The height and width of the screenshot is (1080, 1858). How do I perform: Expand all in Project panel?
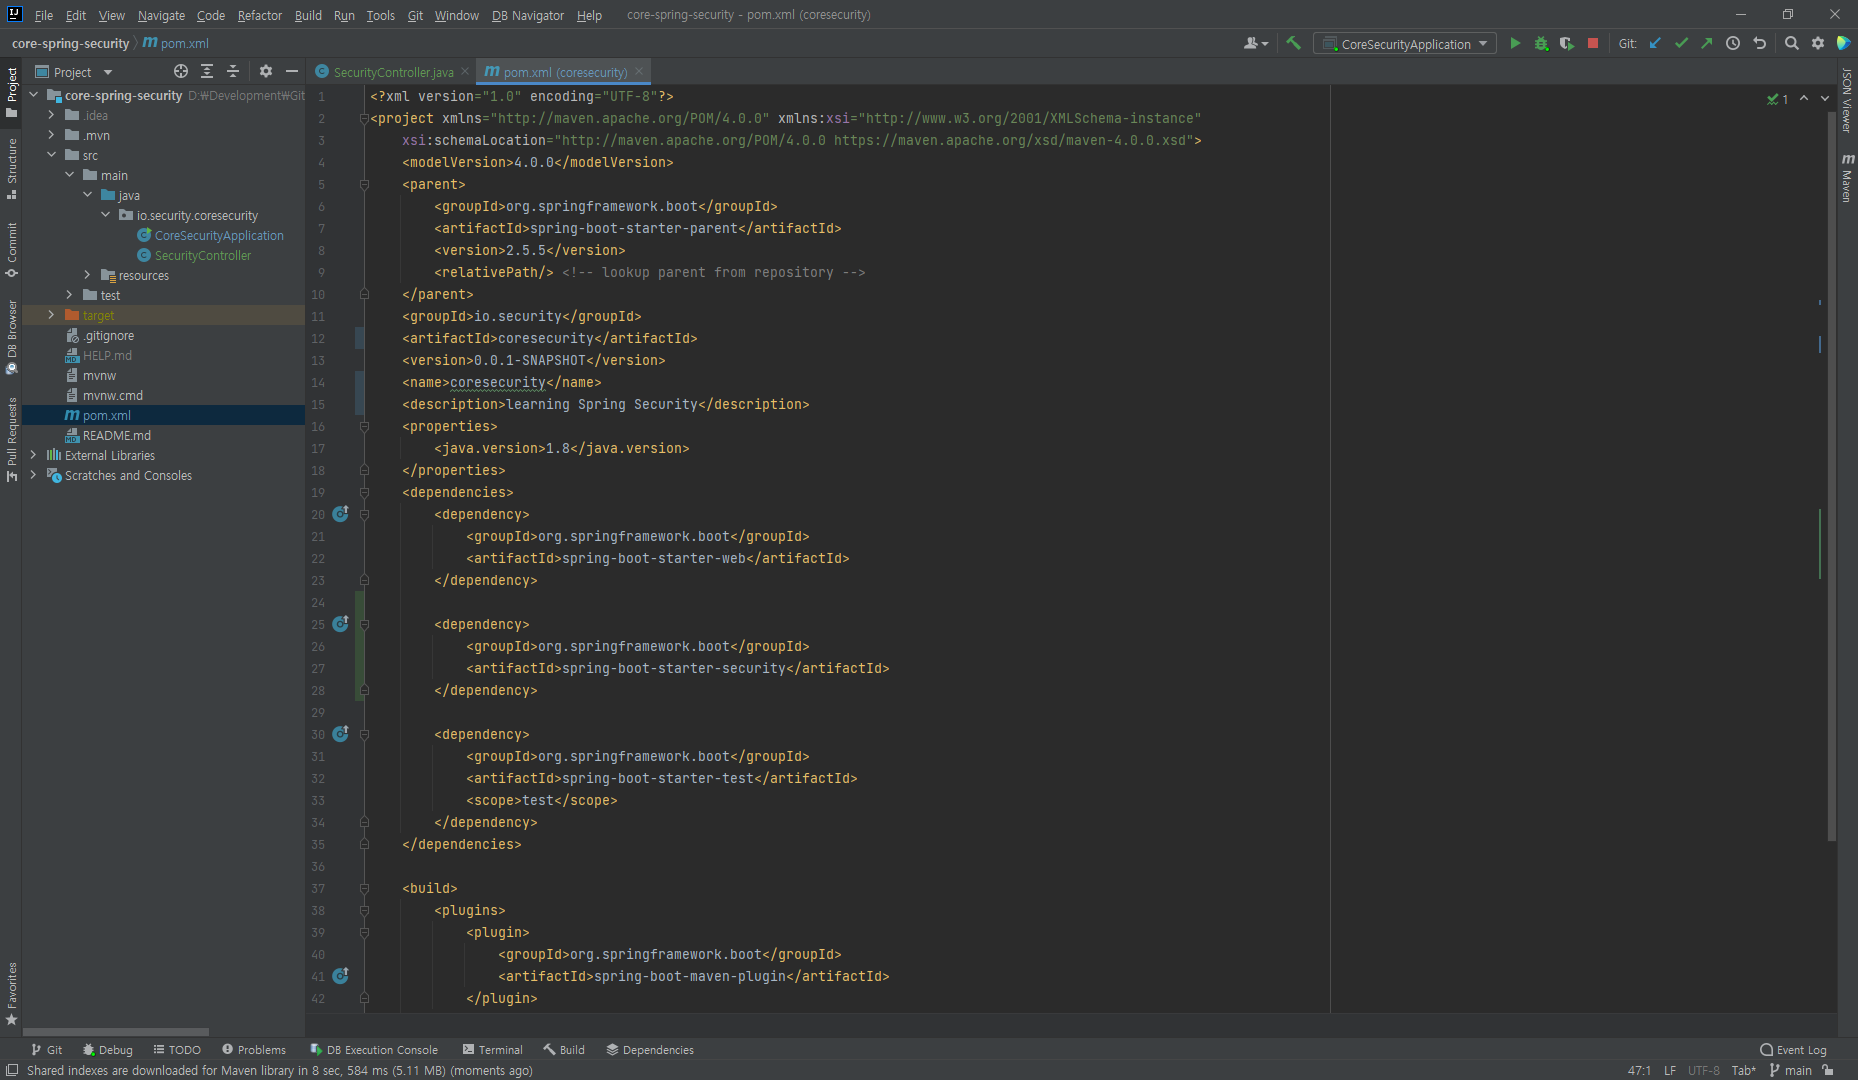tap(207, 71)
